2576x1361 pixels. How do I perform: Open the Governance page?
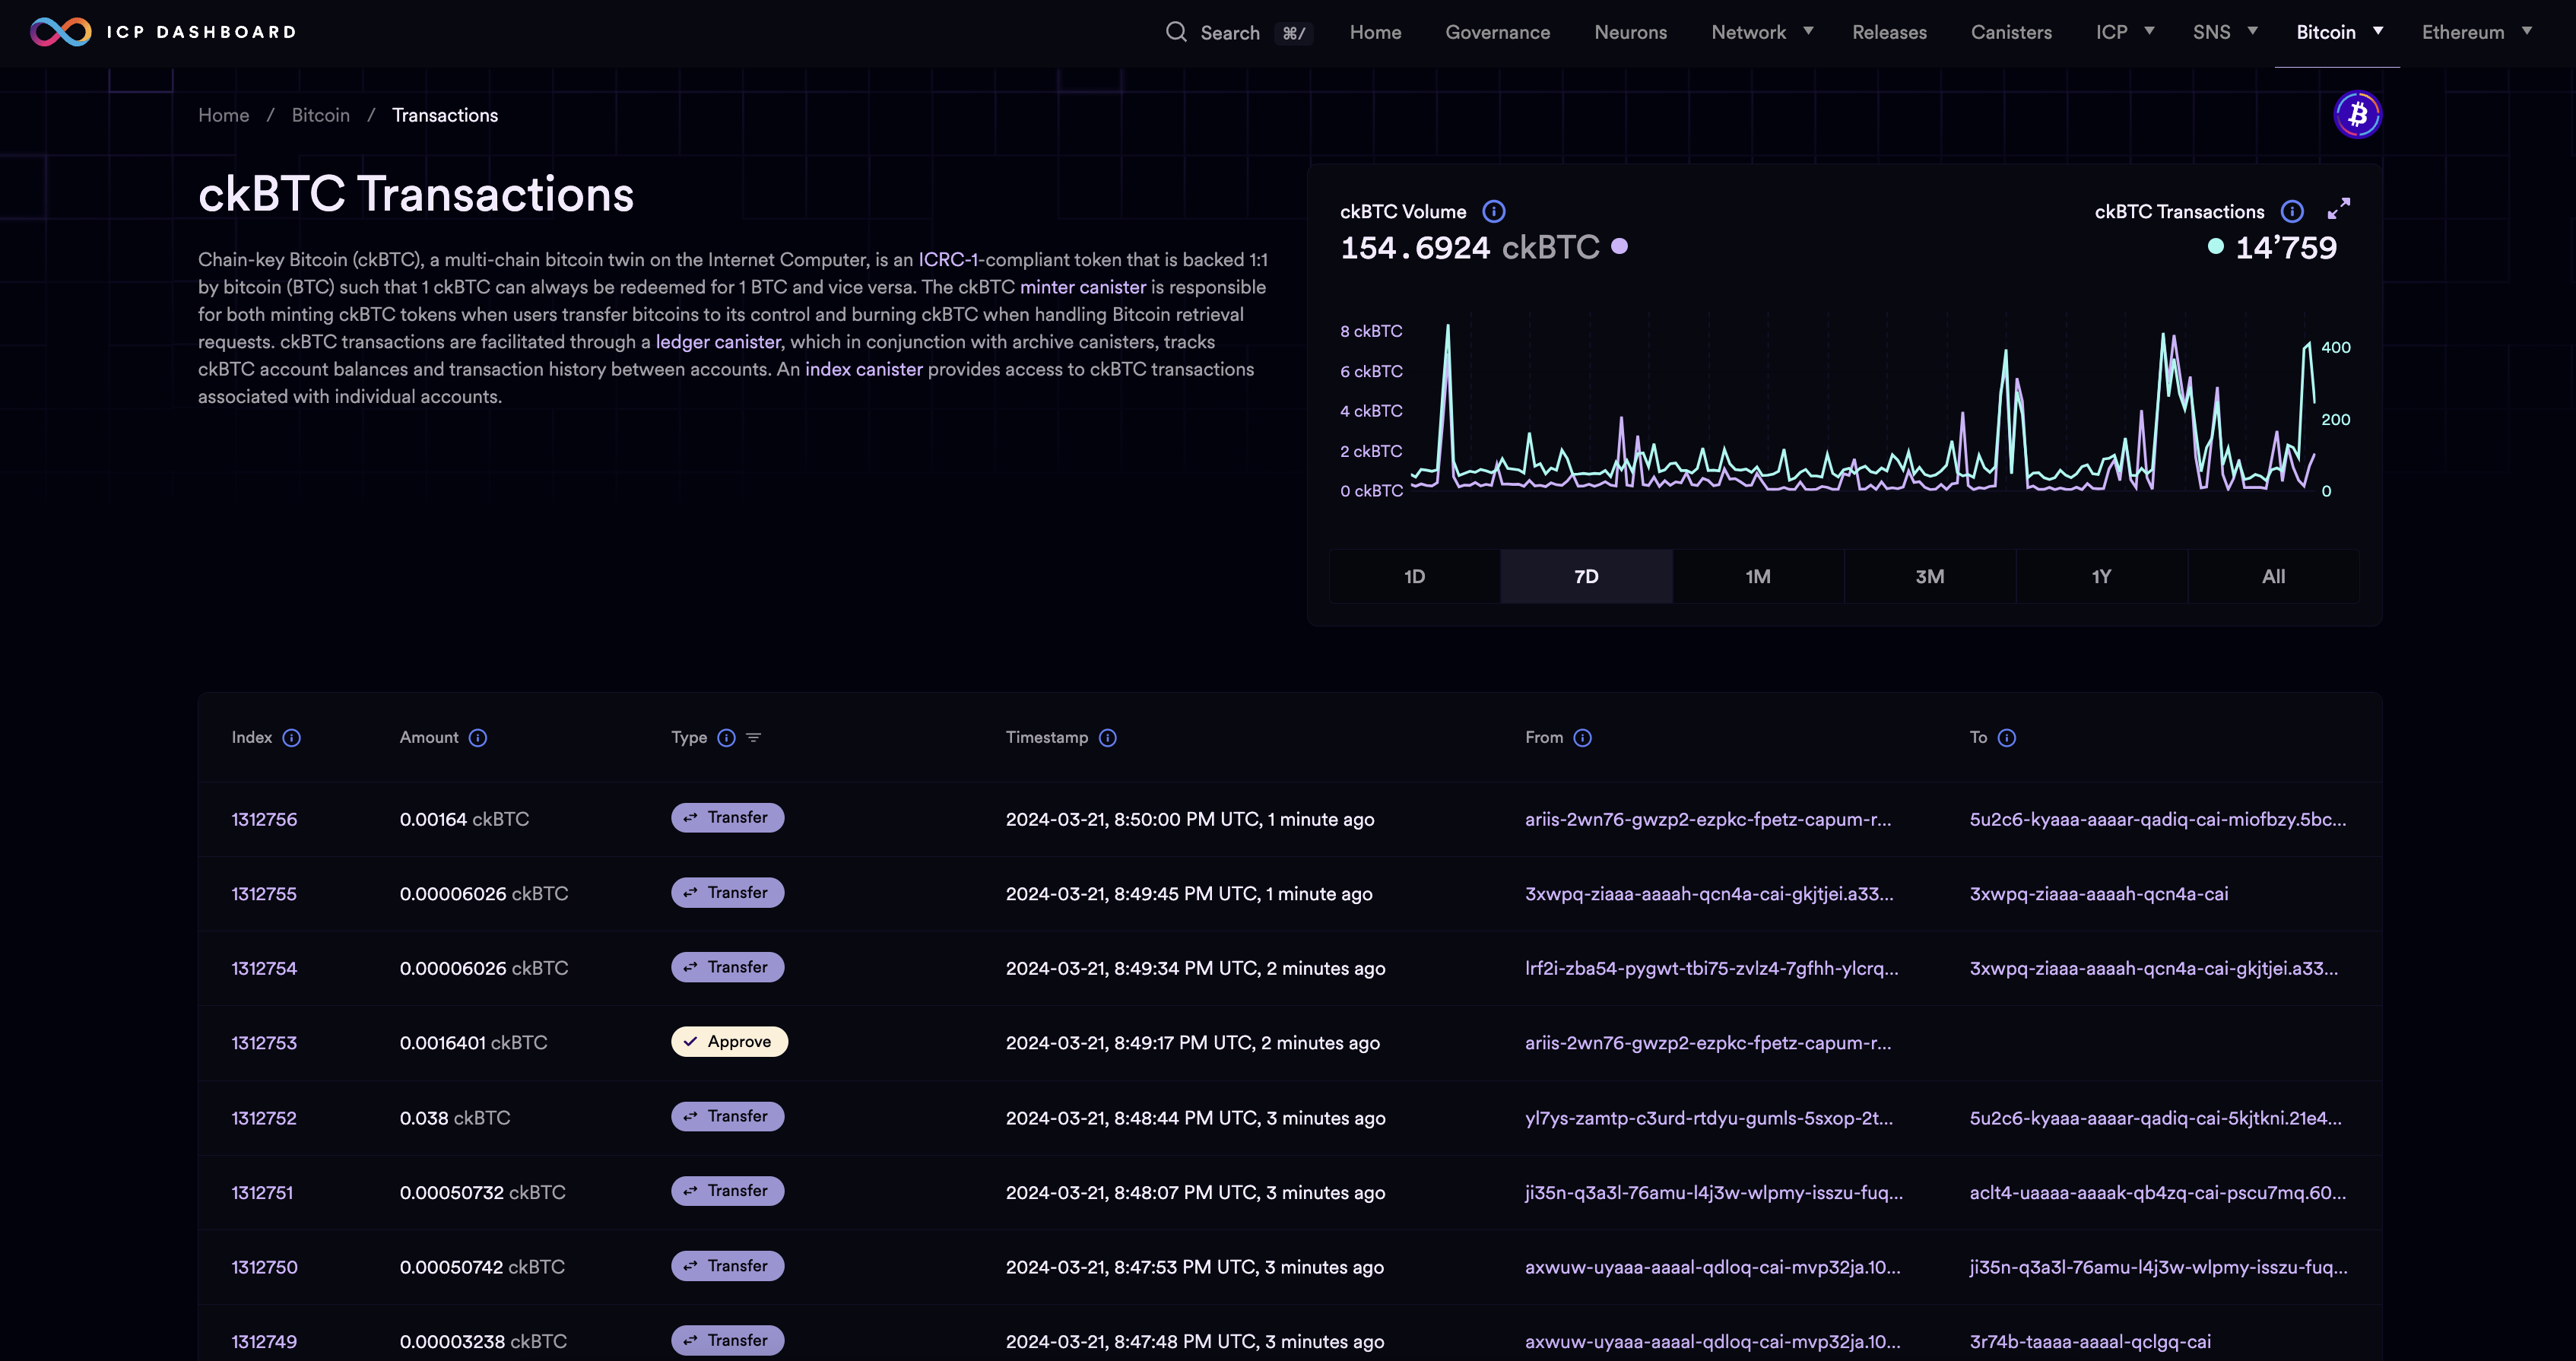coord(1497,32)
